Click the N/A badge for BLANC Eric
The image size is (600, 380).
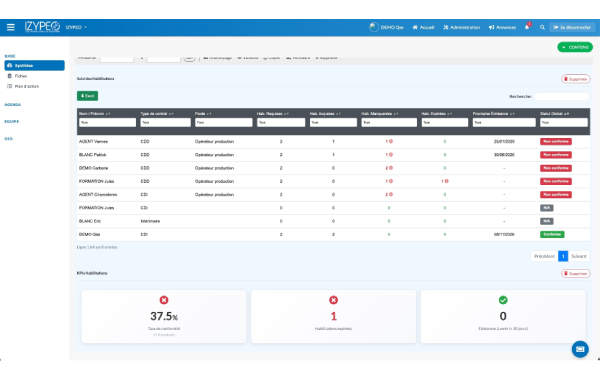click(x=546, y=221)
